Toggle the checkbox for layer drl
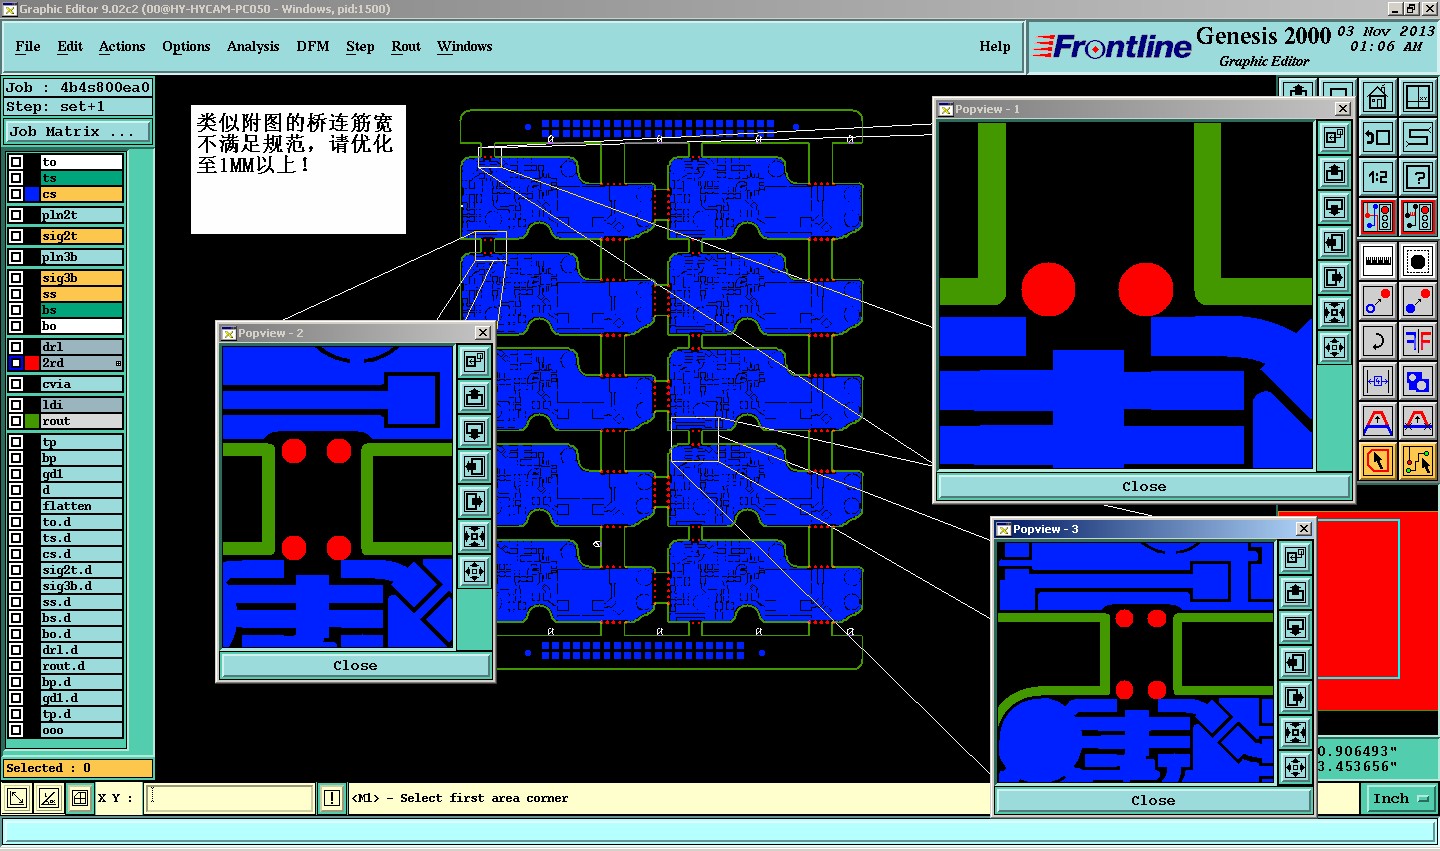Screen dimensions: 1440x851 pos(16,347)
